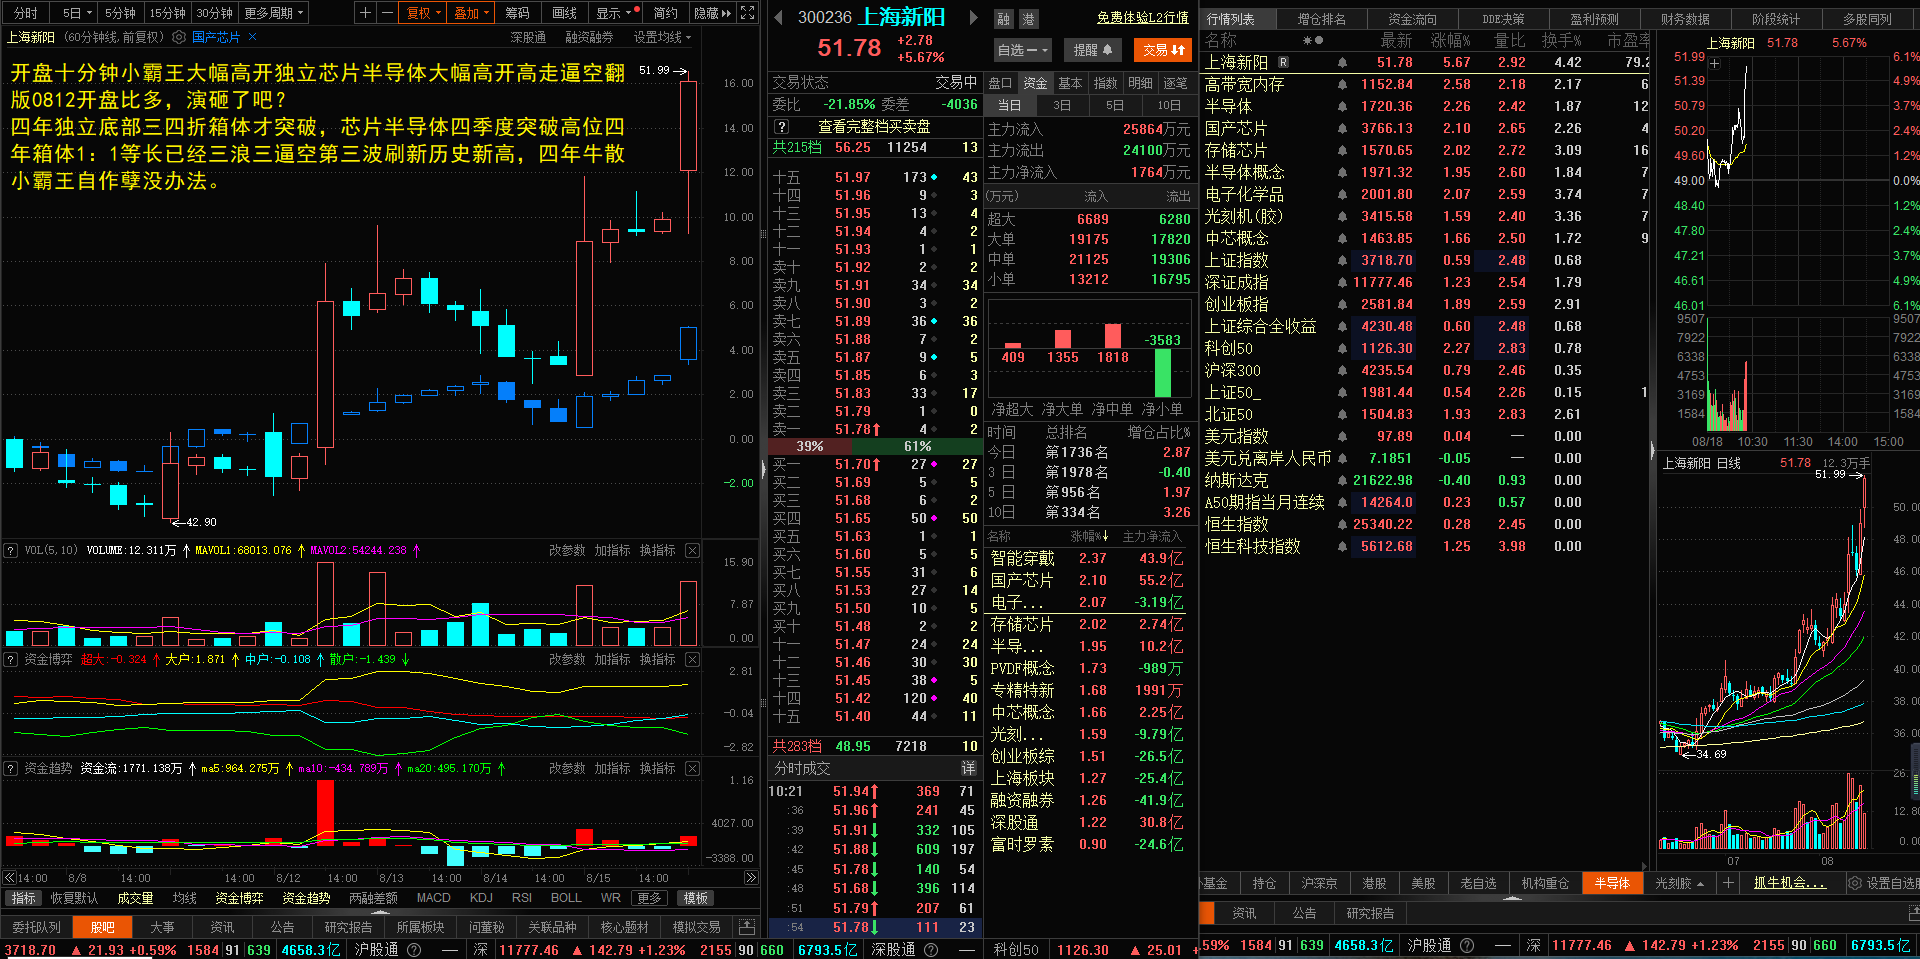Click 查看完整档买卖盘 link

pyautogui.click(x=874, y=127)
